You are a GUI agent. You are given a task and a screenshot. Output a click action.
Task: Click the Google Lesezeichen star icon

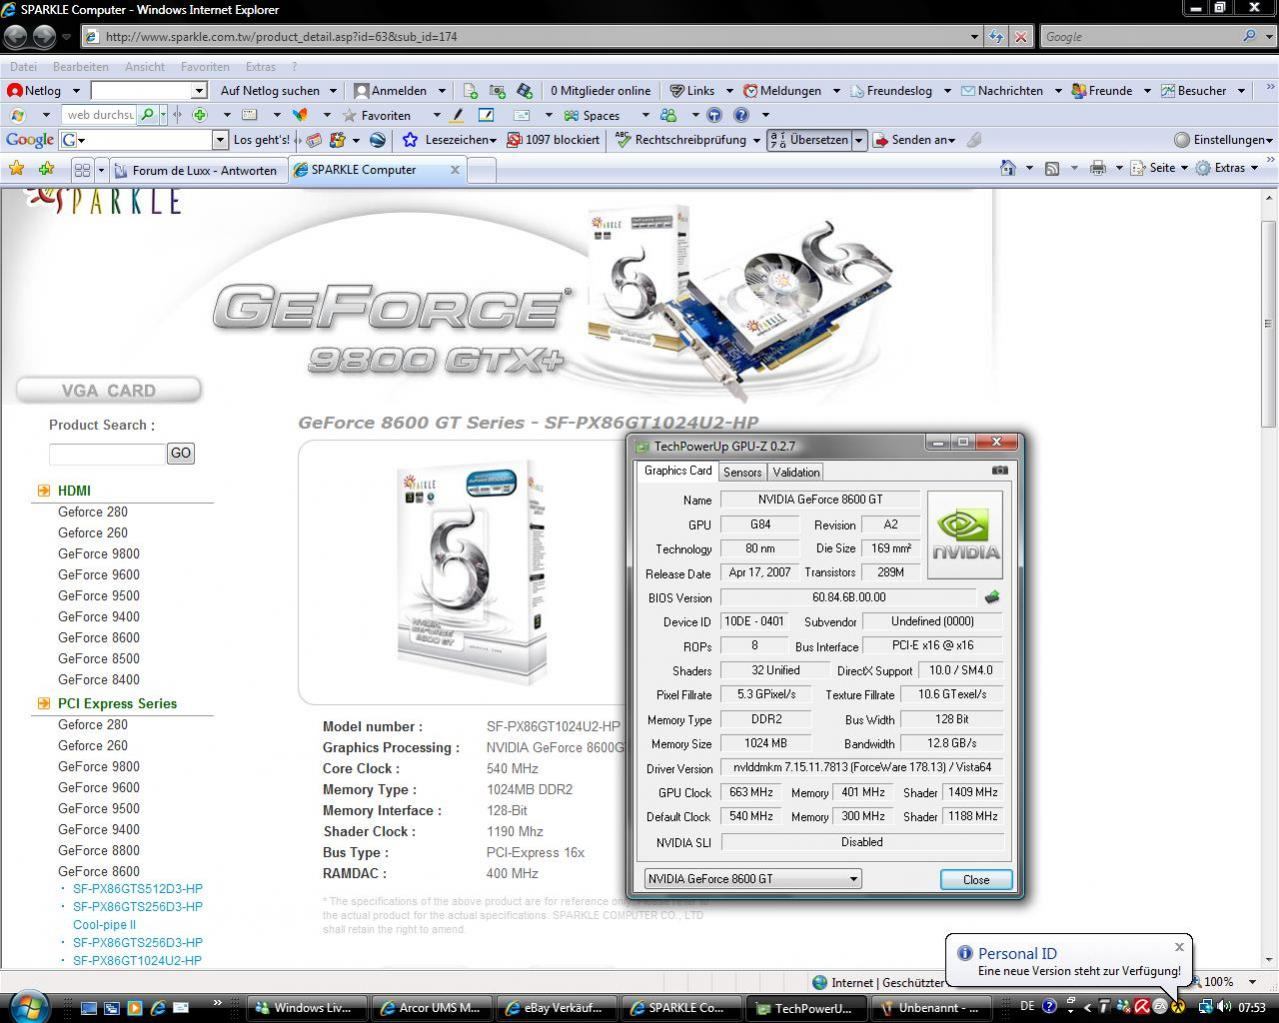409,140
